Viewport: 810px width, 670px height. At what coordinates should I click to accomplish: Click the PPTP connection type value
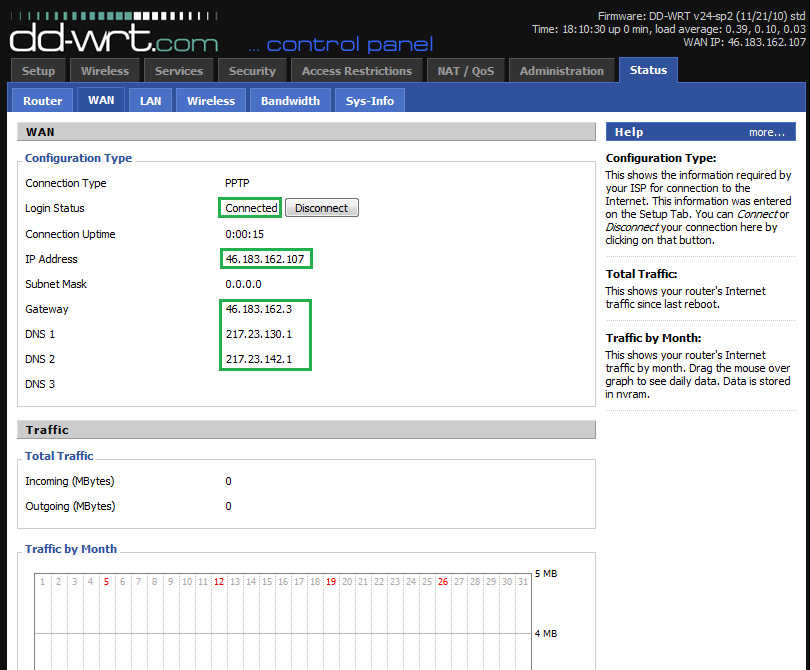click(x=237, y=183)
